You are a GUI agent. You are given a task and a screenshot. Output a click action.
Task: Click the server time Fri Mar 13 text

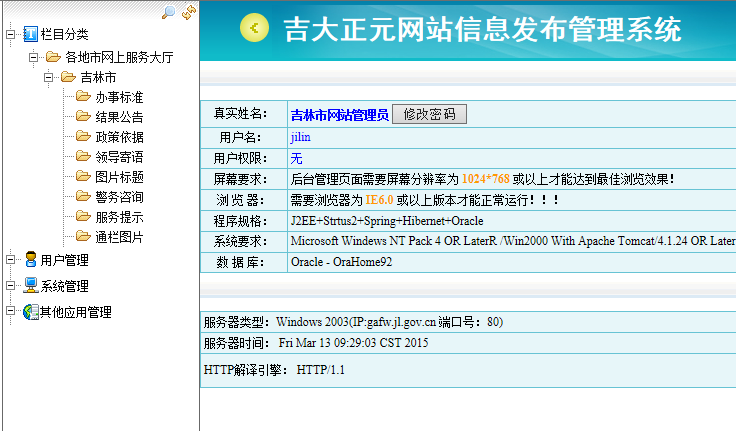353,343
